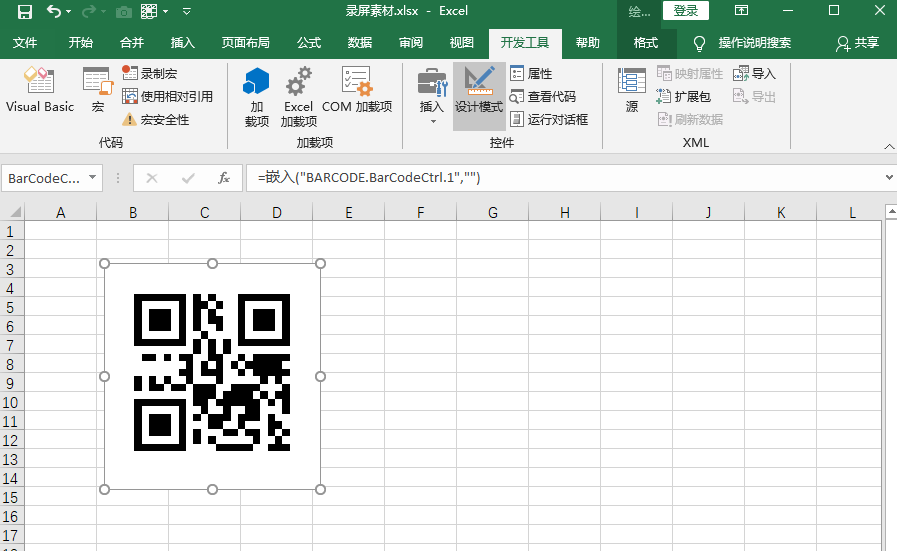The image size is (897, 551).
Task: Open the XML 源 source pane
Action: coord(632,90)
